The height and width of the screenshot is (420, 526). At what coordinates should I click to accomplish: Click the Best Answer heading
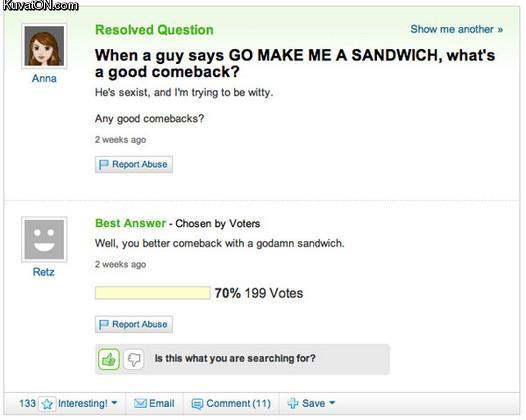point(130,223)
